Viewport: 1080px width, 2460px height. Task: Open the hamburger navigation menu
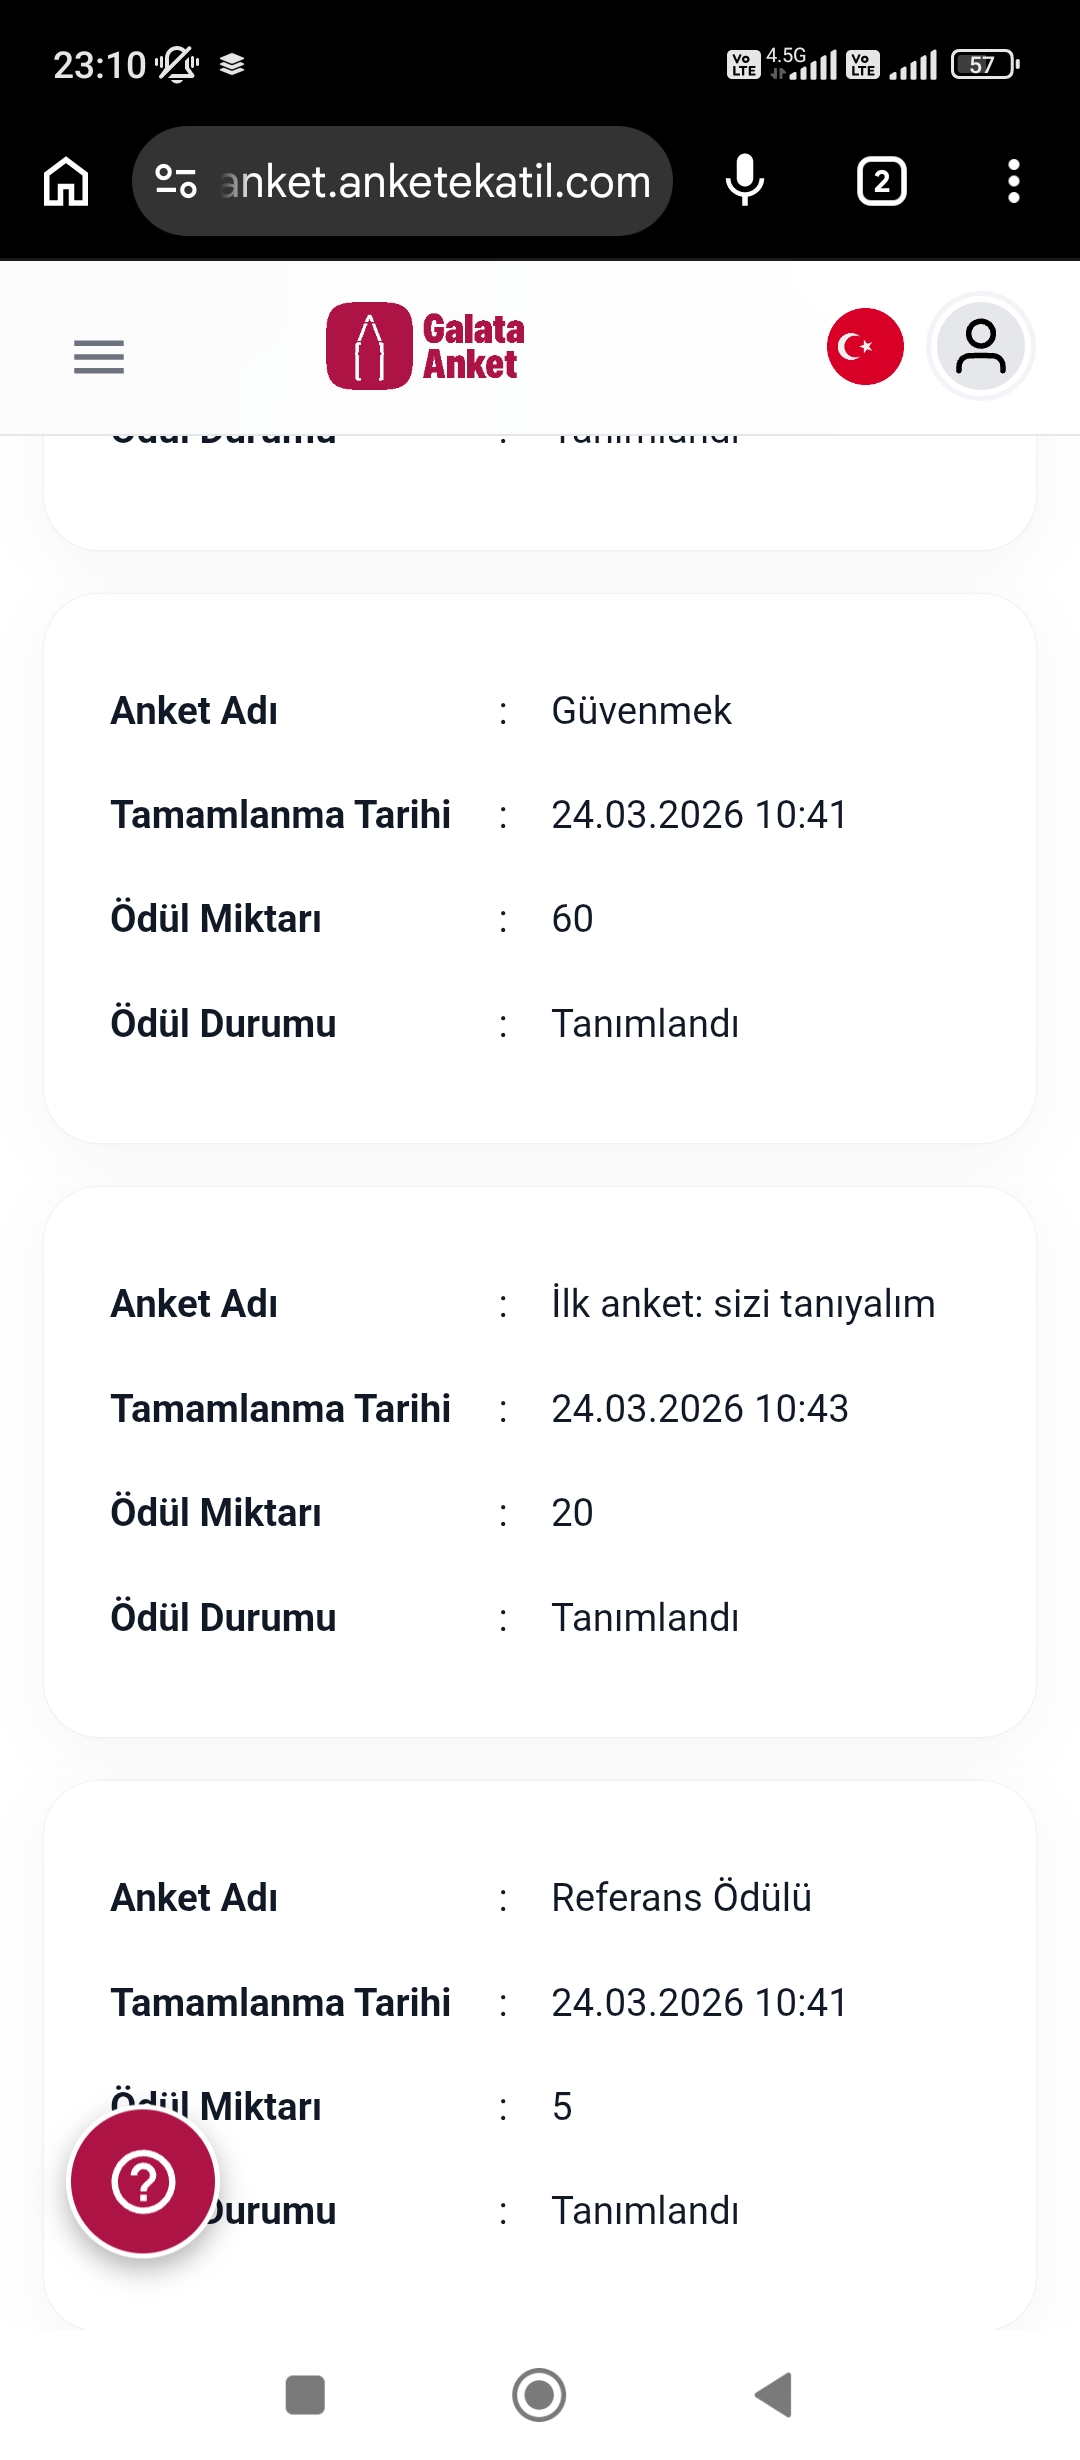tap(99, 357)
